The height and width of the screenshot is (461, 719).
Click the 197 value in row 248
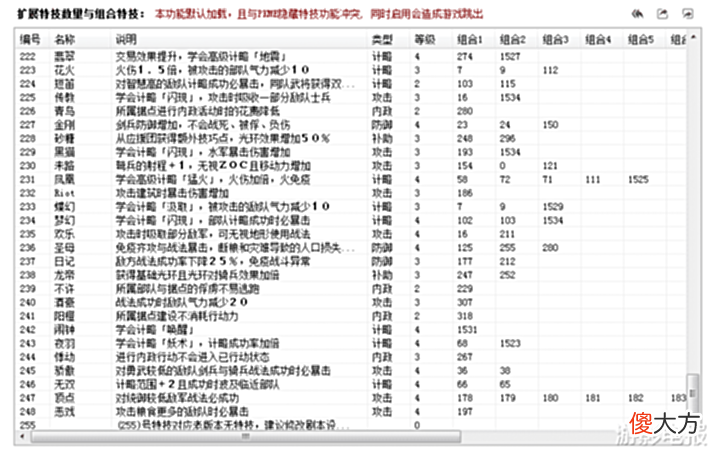coord(465,412)
